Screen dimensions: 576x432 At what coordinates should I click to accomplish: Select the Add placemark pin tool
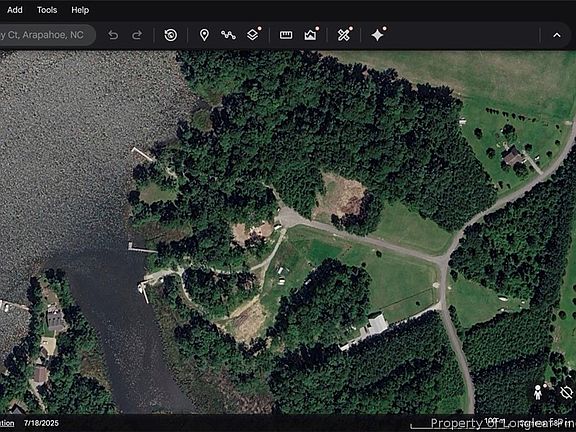(x=204, y=35)
